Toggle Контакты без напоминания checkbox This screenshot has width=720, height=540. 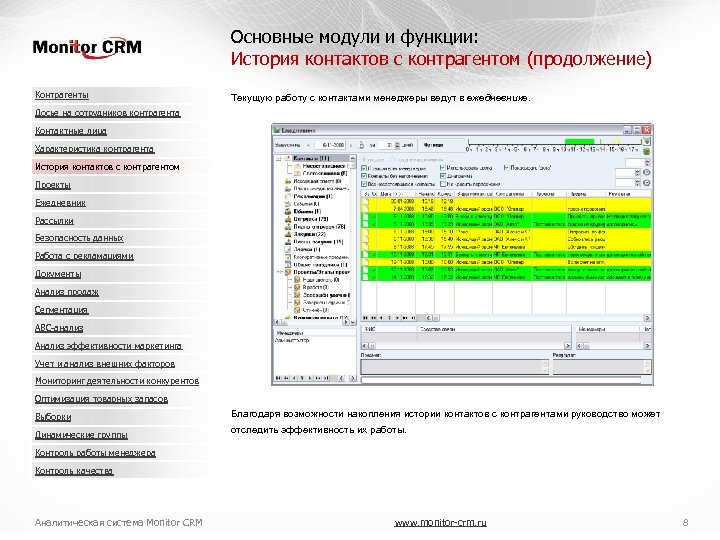coord(364,176)
